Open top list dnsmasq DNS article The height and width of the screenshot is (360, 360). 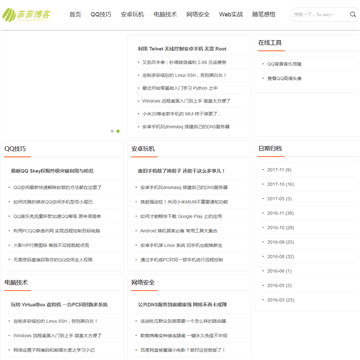pyautogui.click(x=186, y=127)
